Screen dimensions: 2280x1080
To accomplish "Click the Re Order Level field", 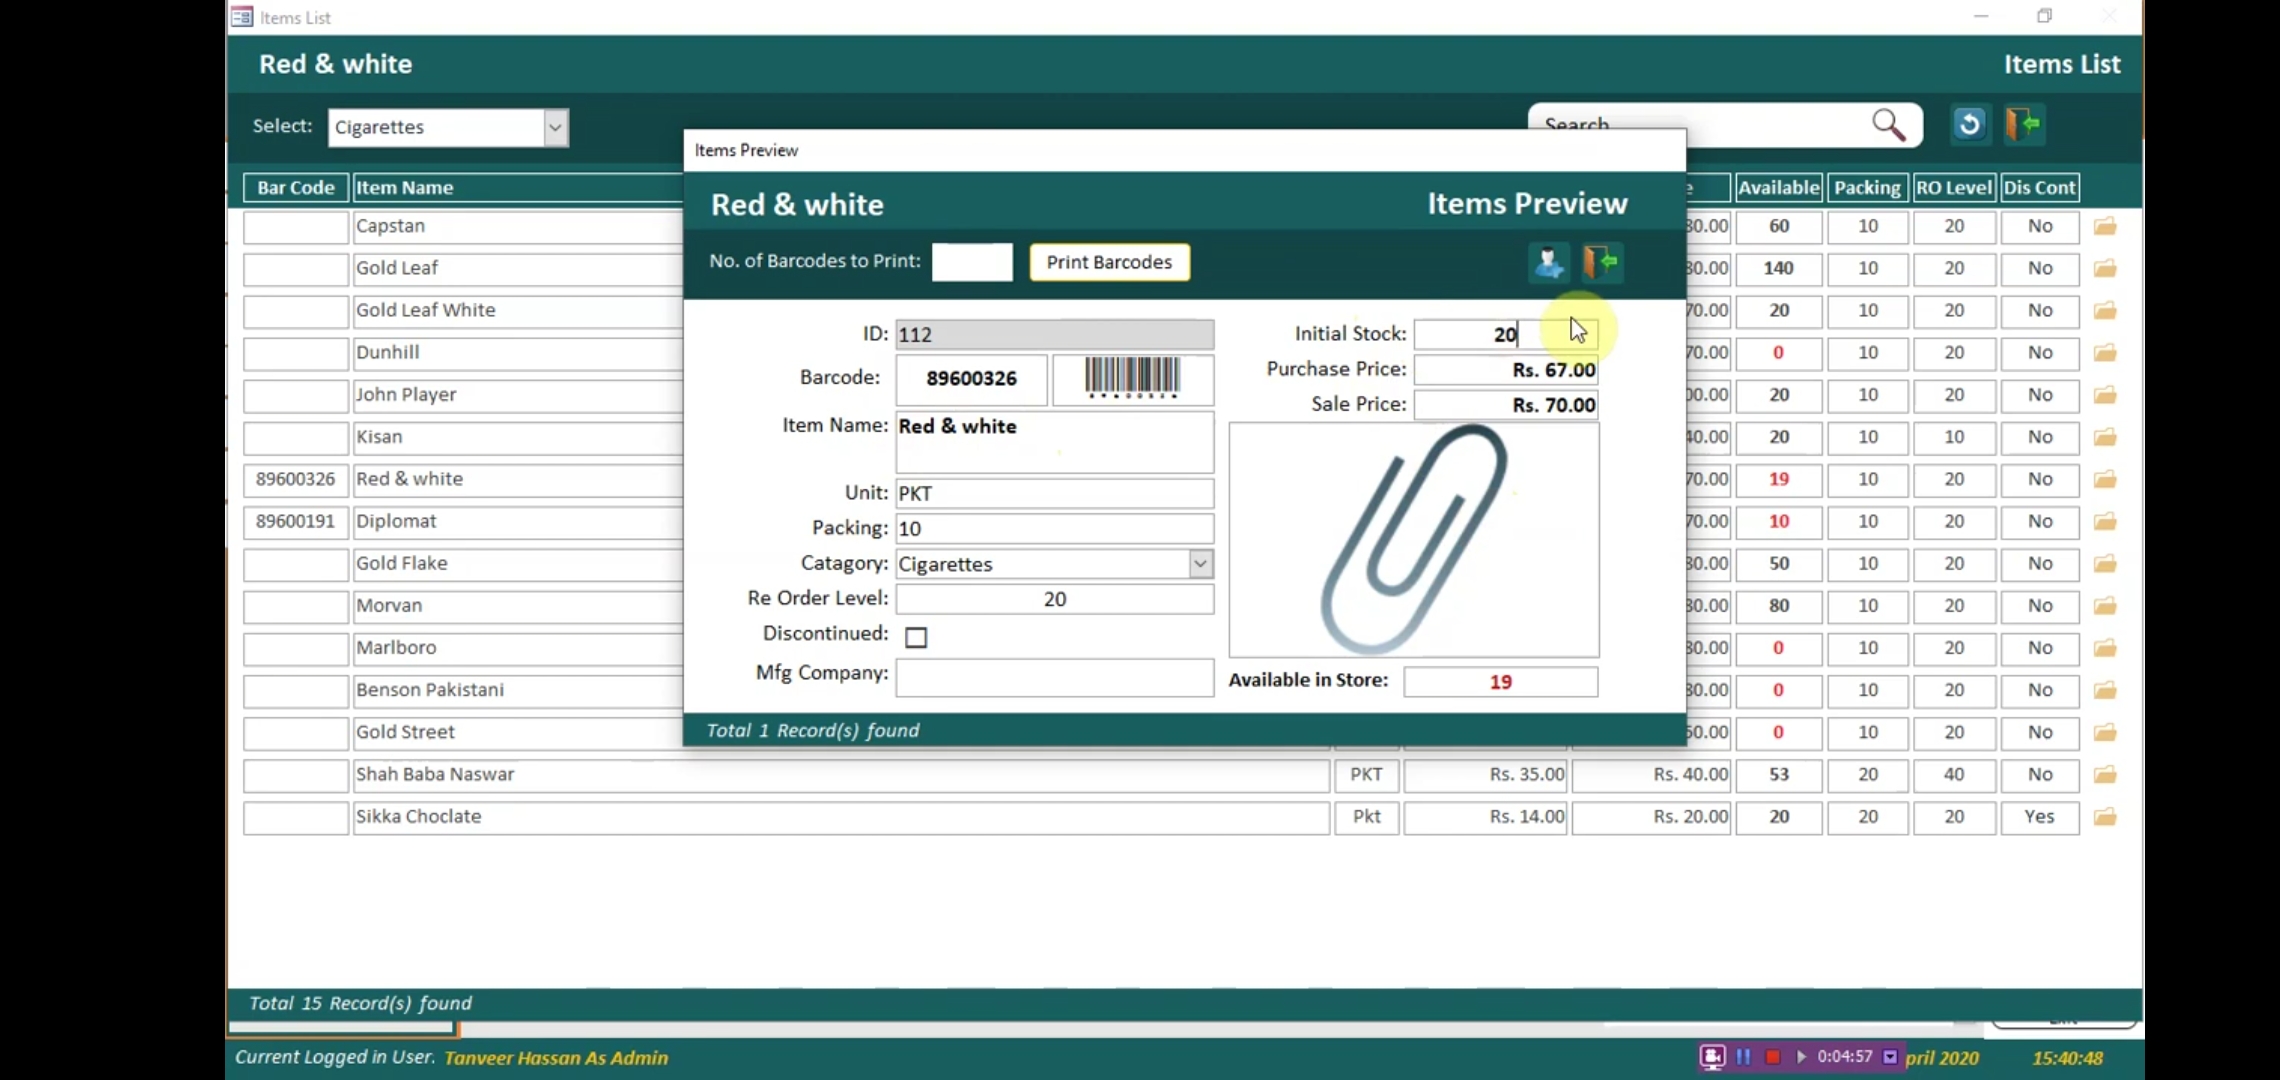I will tap(1055, 599).
